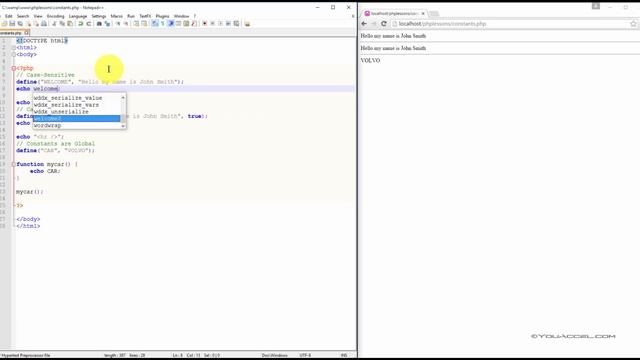Click the Zoom In toolbar icon
Viewport: 640px width, 360px height.
pos(118,24)
